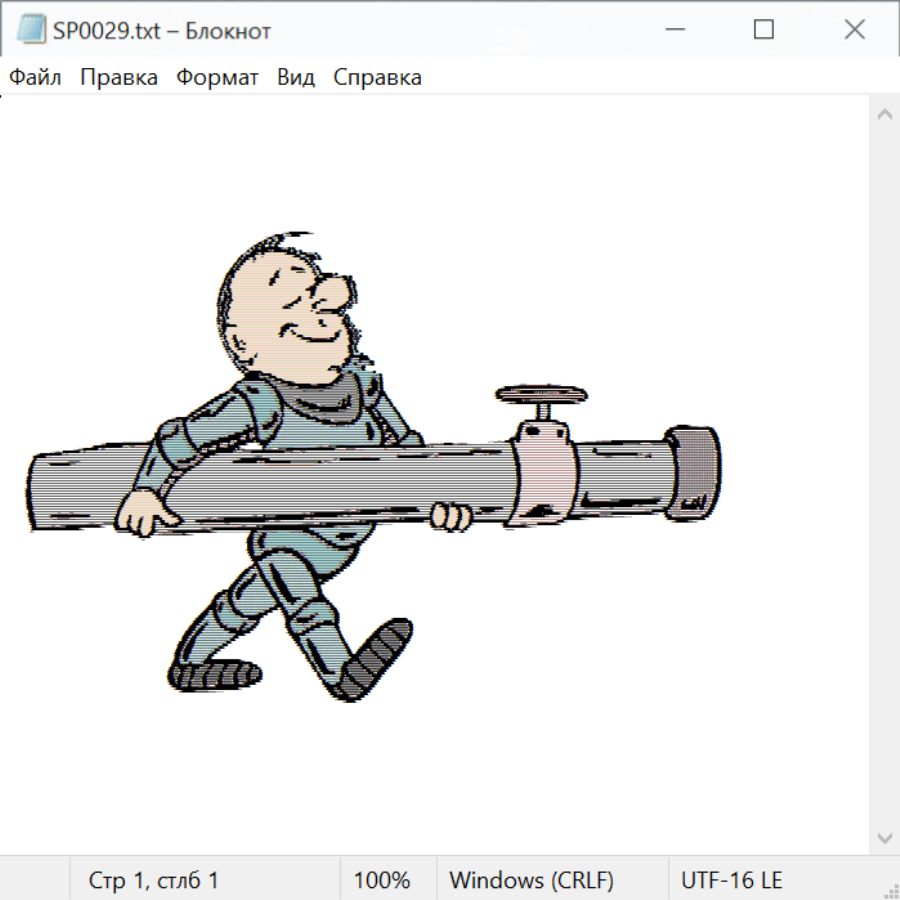Click the Стр 1, стлб 1 status field
This screenshot has width=900, height=900.
pos(153,881)
